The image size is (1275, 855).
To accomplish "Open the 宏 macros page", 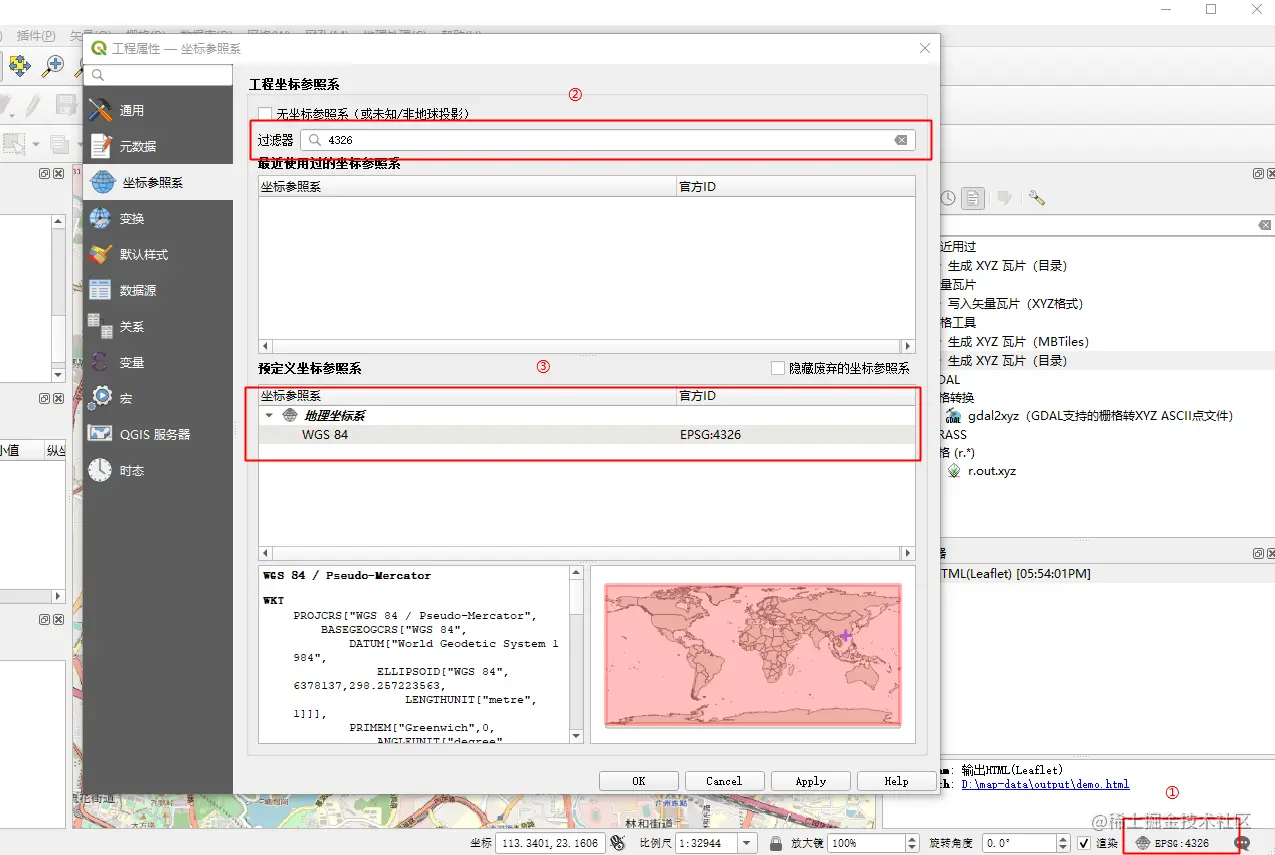I will coord(158,398).
